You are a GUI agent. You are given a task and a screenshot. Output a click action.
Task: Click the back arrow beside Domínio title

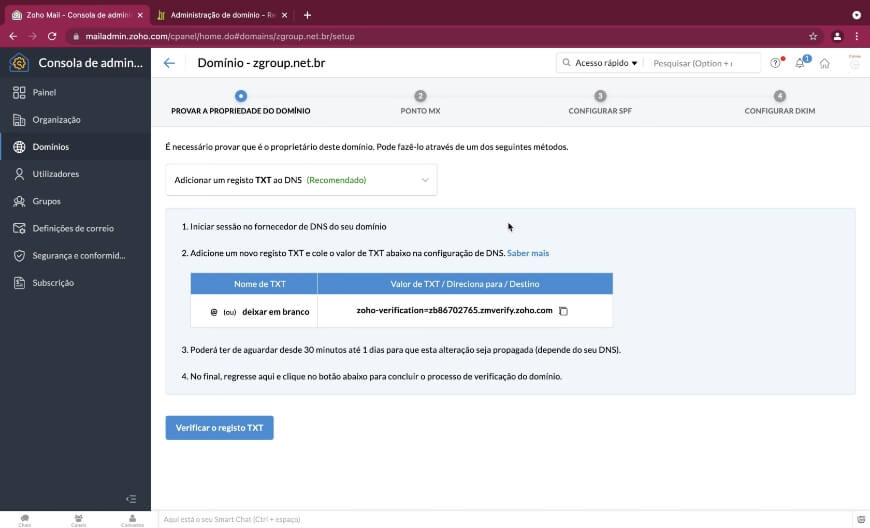(169, 63)
